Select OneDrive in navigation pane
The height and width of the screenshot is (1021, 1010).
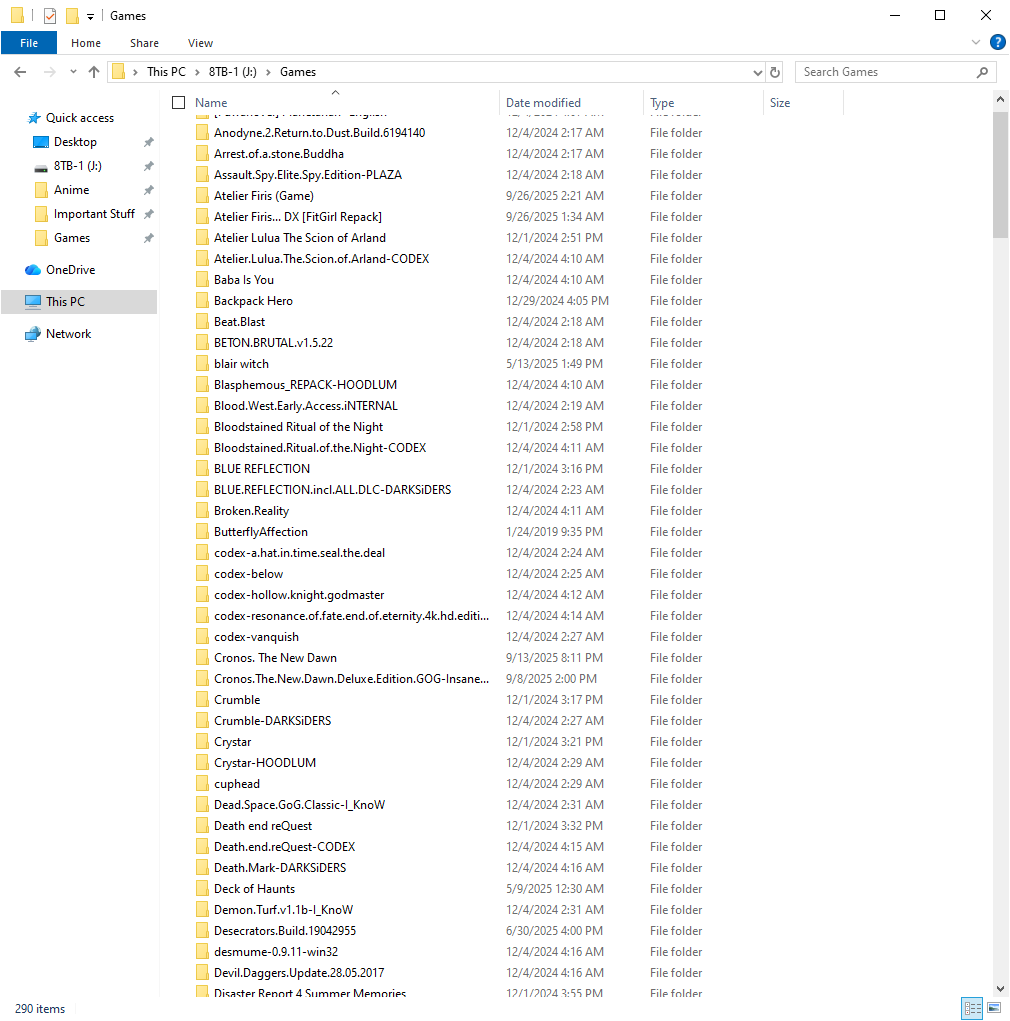[x=70, y=270]
